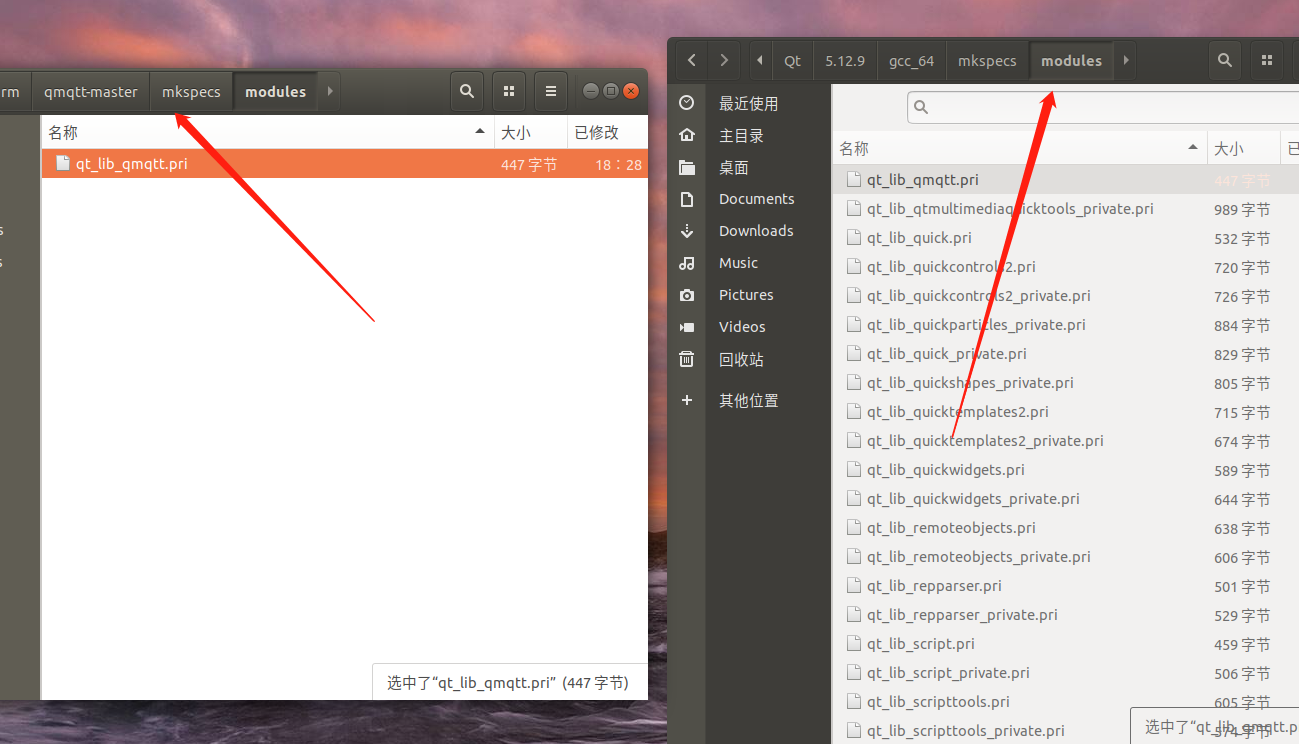Image resolution: width=1299 pixels, height=744 pixels.
Task: Navigate to mkspecs breadcrumb in the right window
Action: click(x=987, y=60)
